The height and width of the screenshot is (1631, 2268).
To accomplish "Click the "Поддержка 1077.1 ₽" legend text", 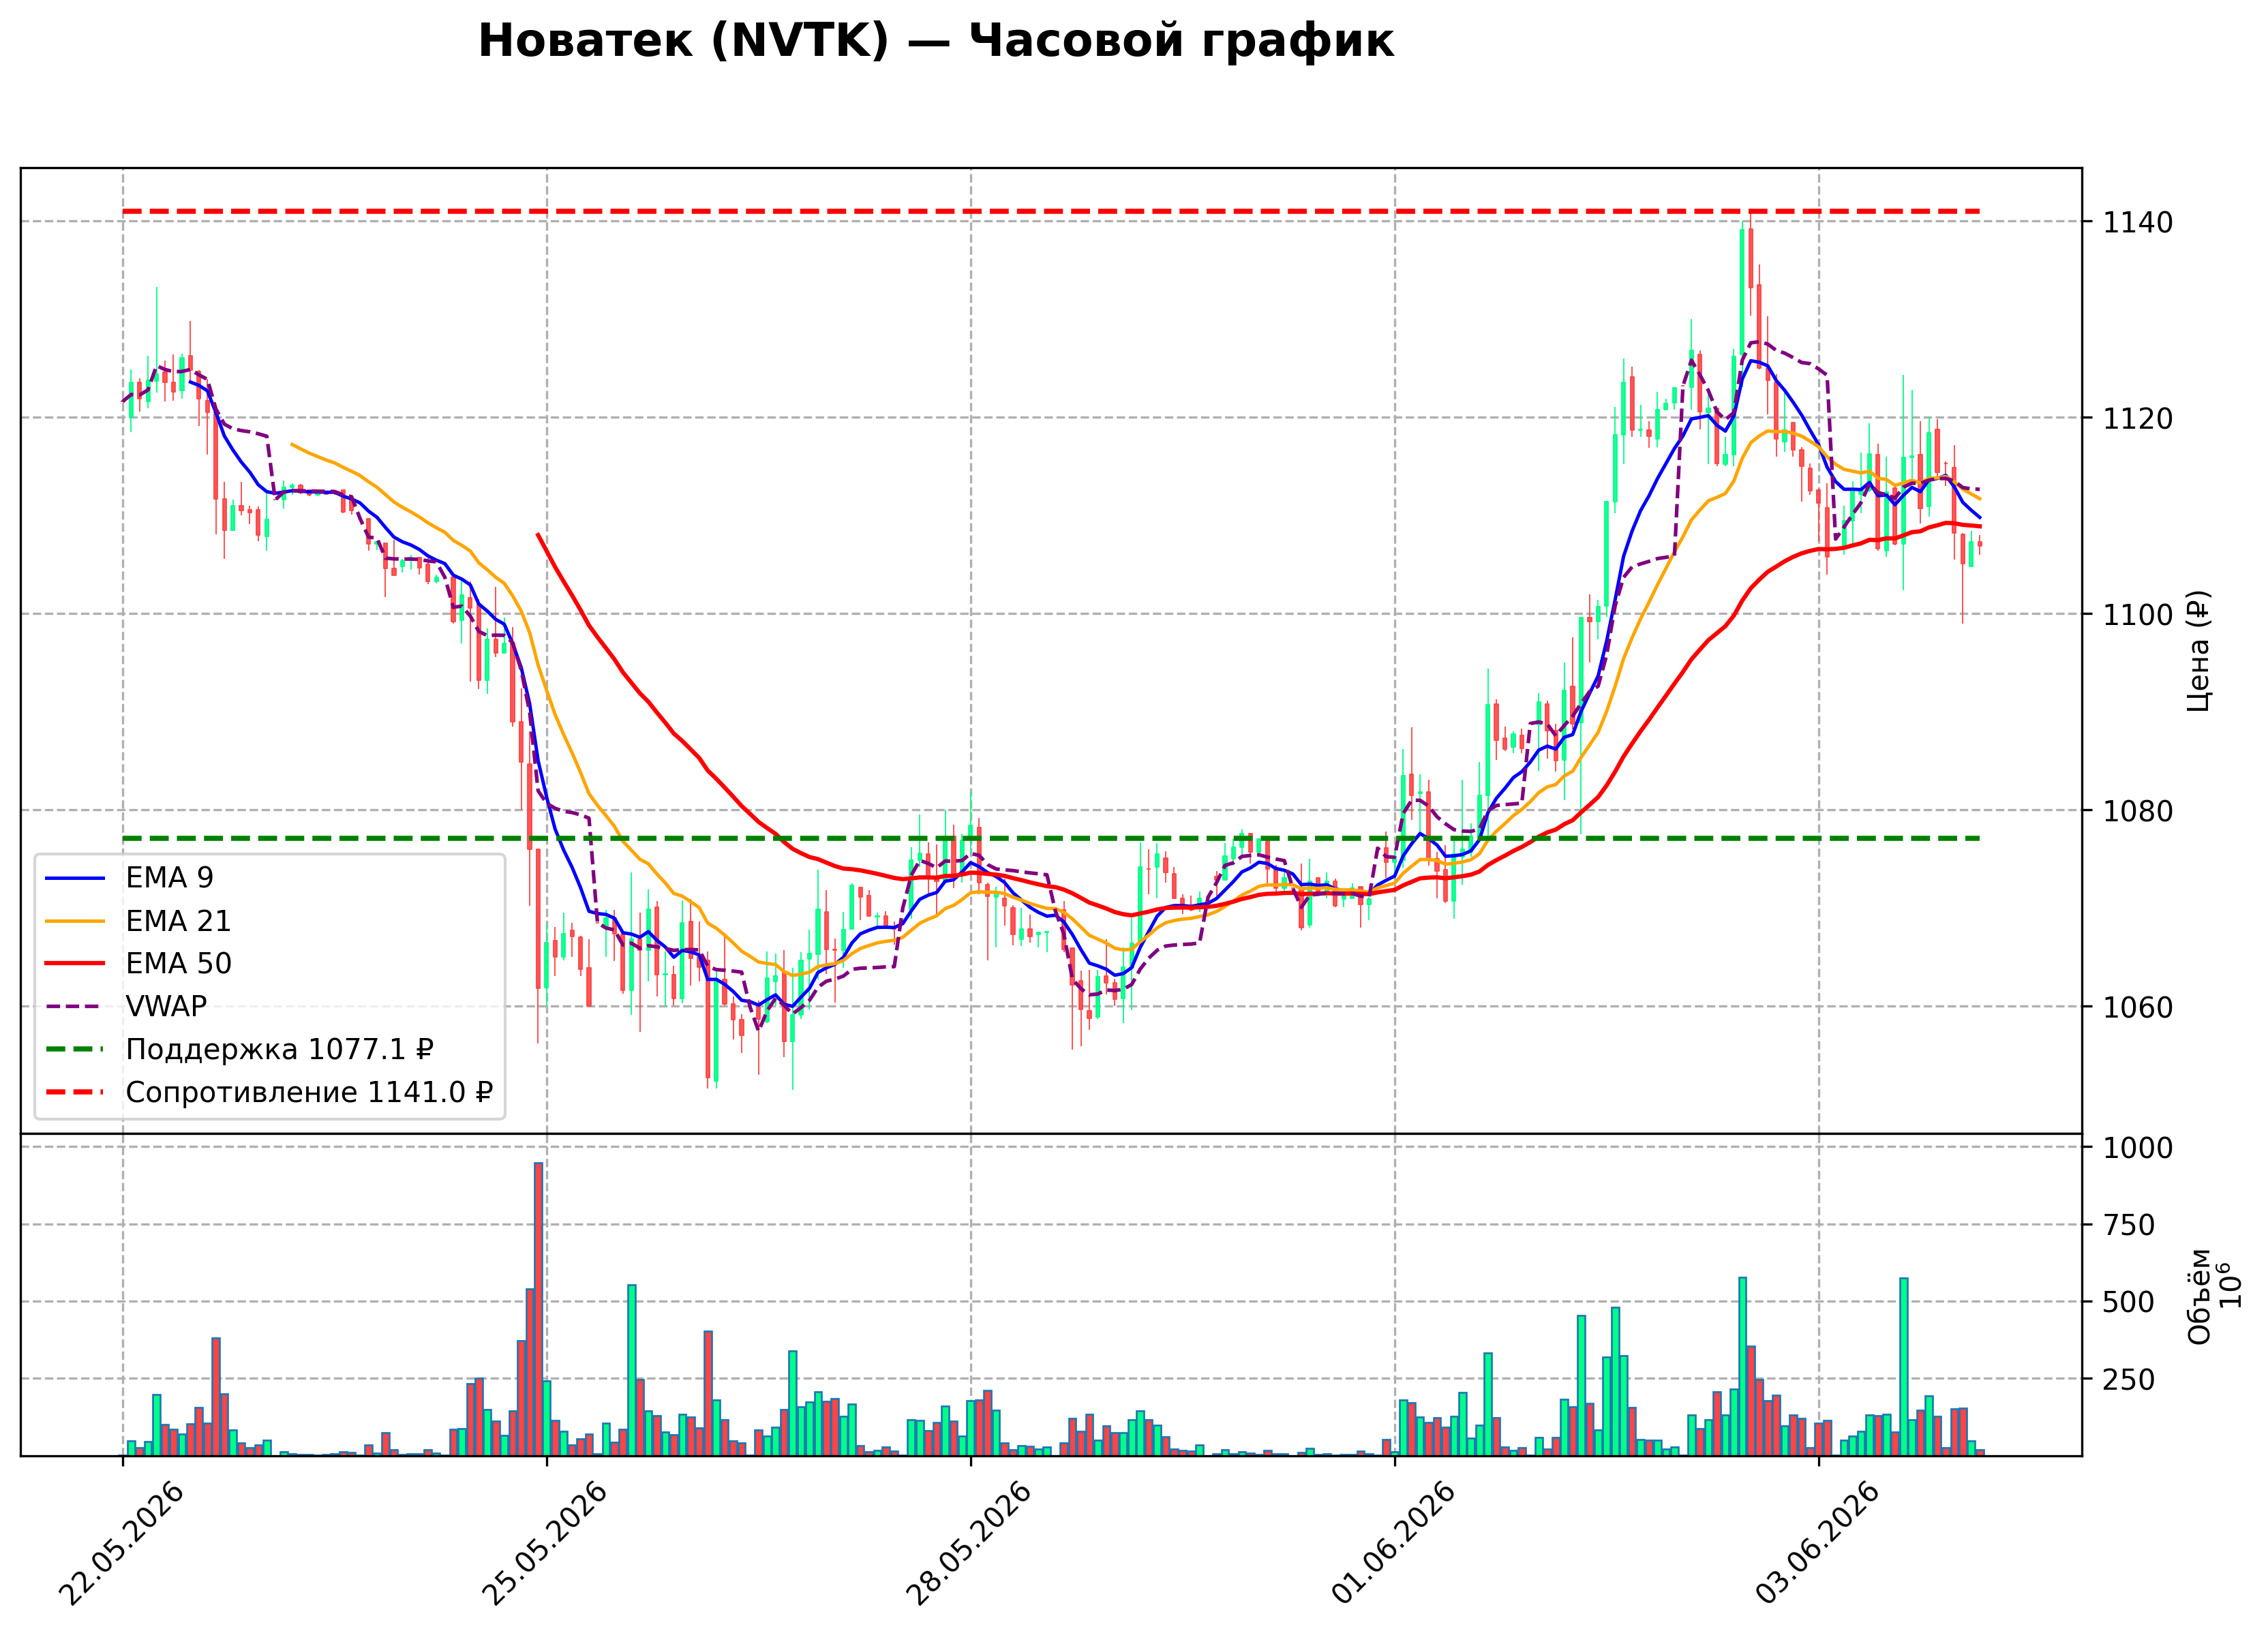I will 279,1050.
